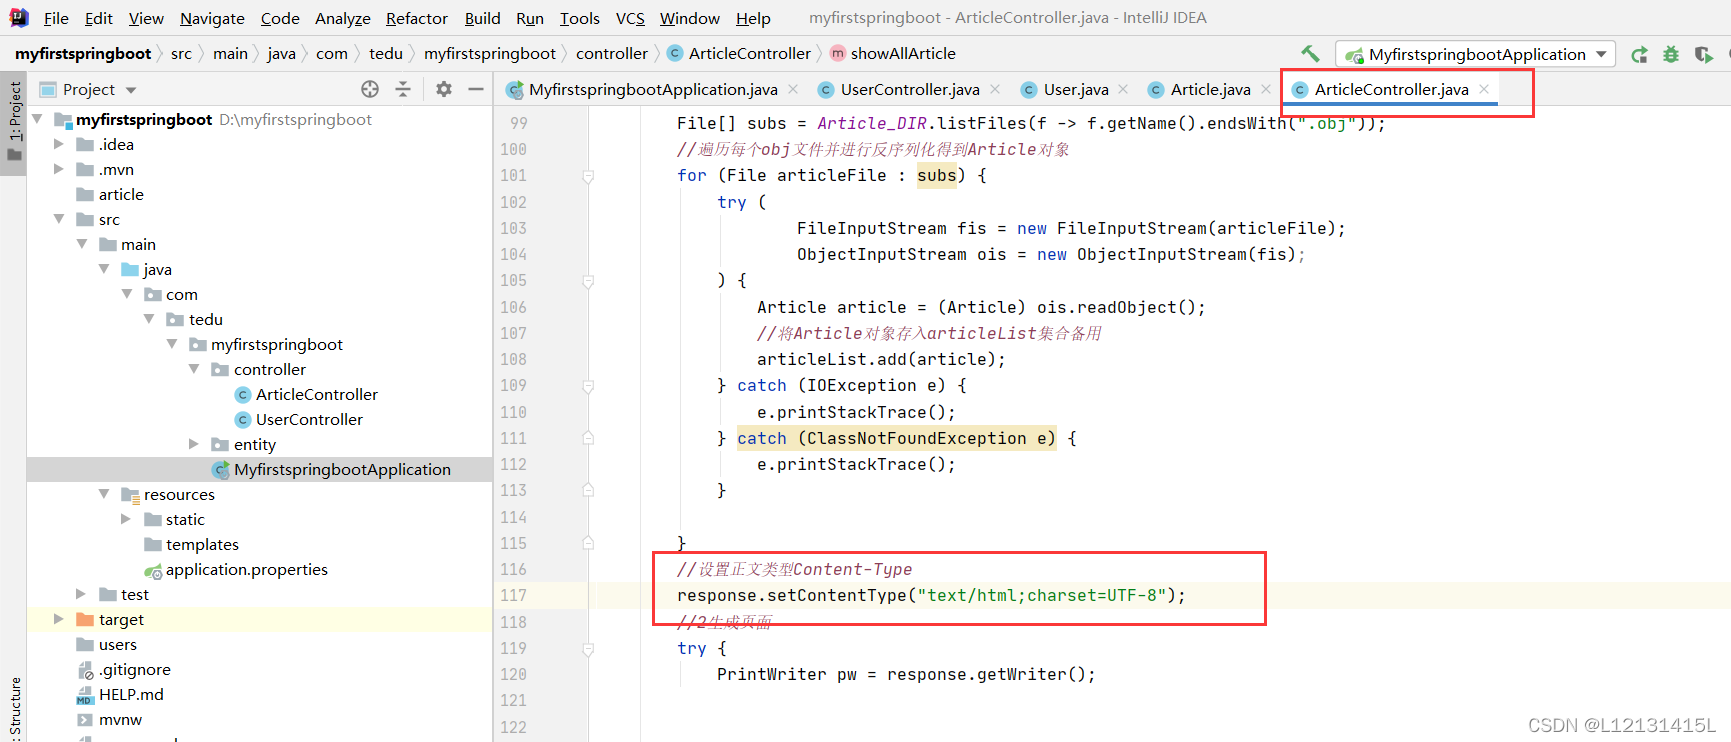Open the Edit menu
Image resolution: width=1731 pixels, height=742 pixels.
(x=98, y=18)
